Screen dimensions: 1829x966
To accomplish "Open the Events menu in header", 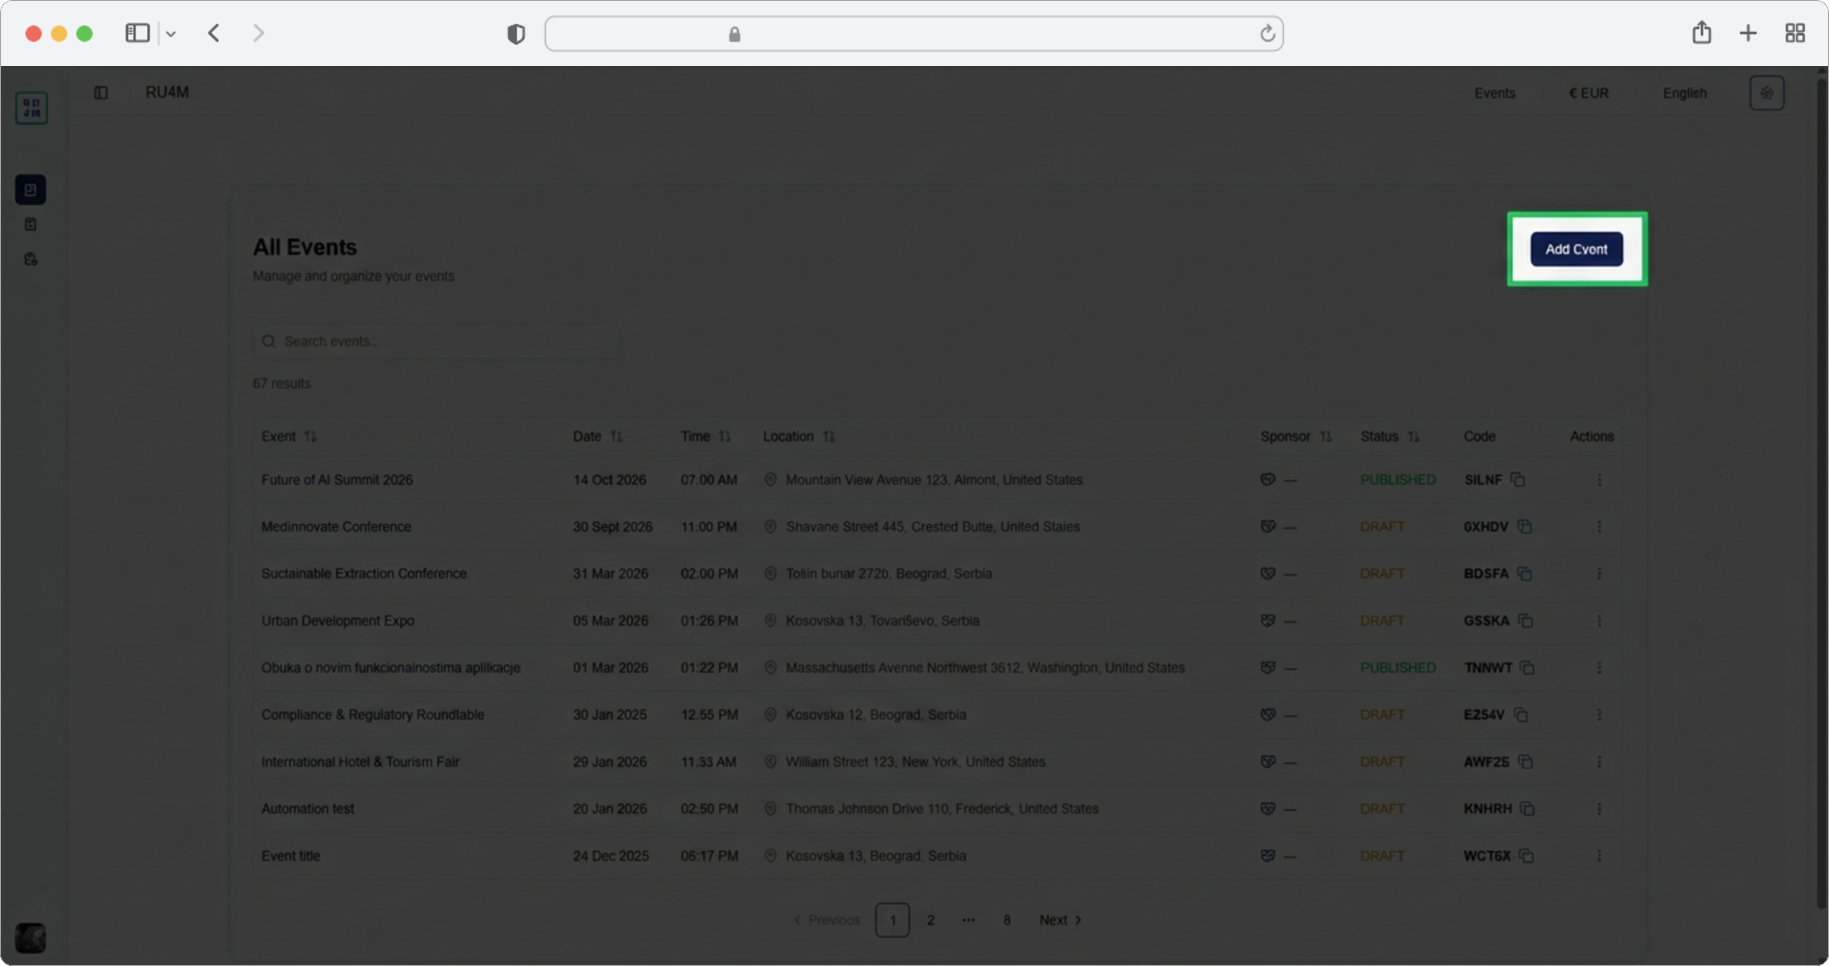I will pyautogui.click(x=1494, y=93).
